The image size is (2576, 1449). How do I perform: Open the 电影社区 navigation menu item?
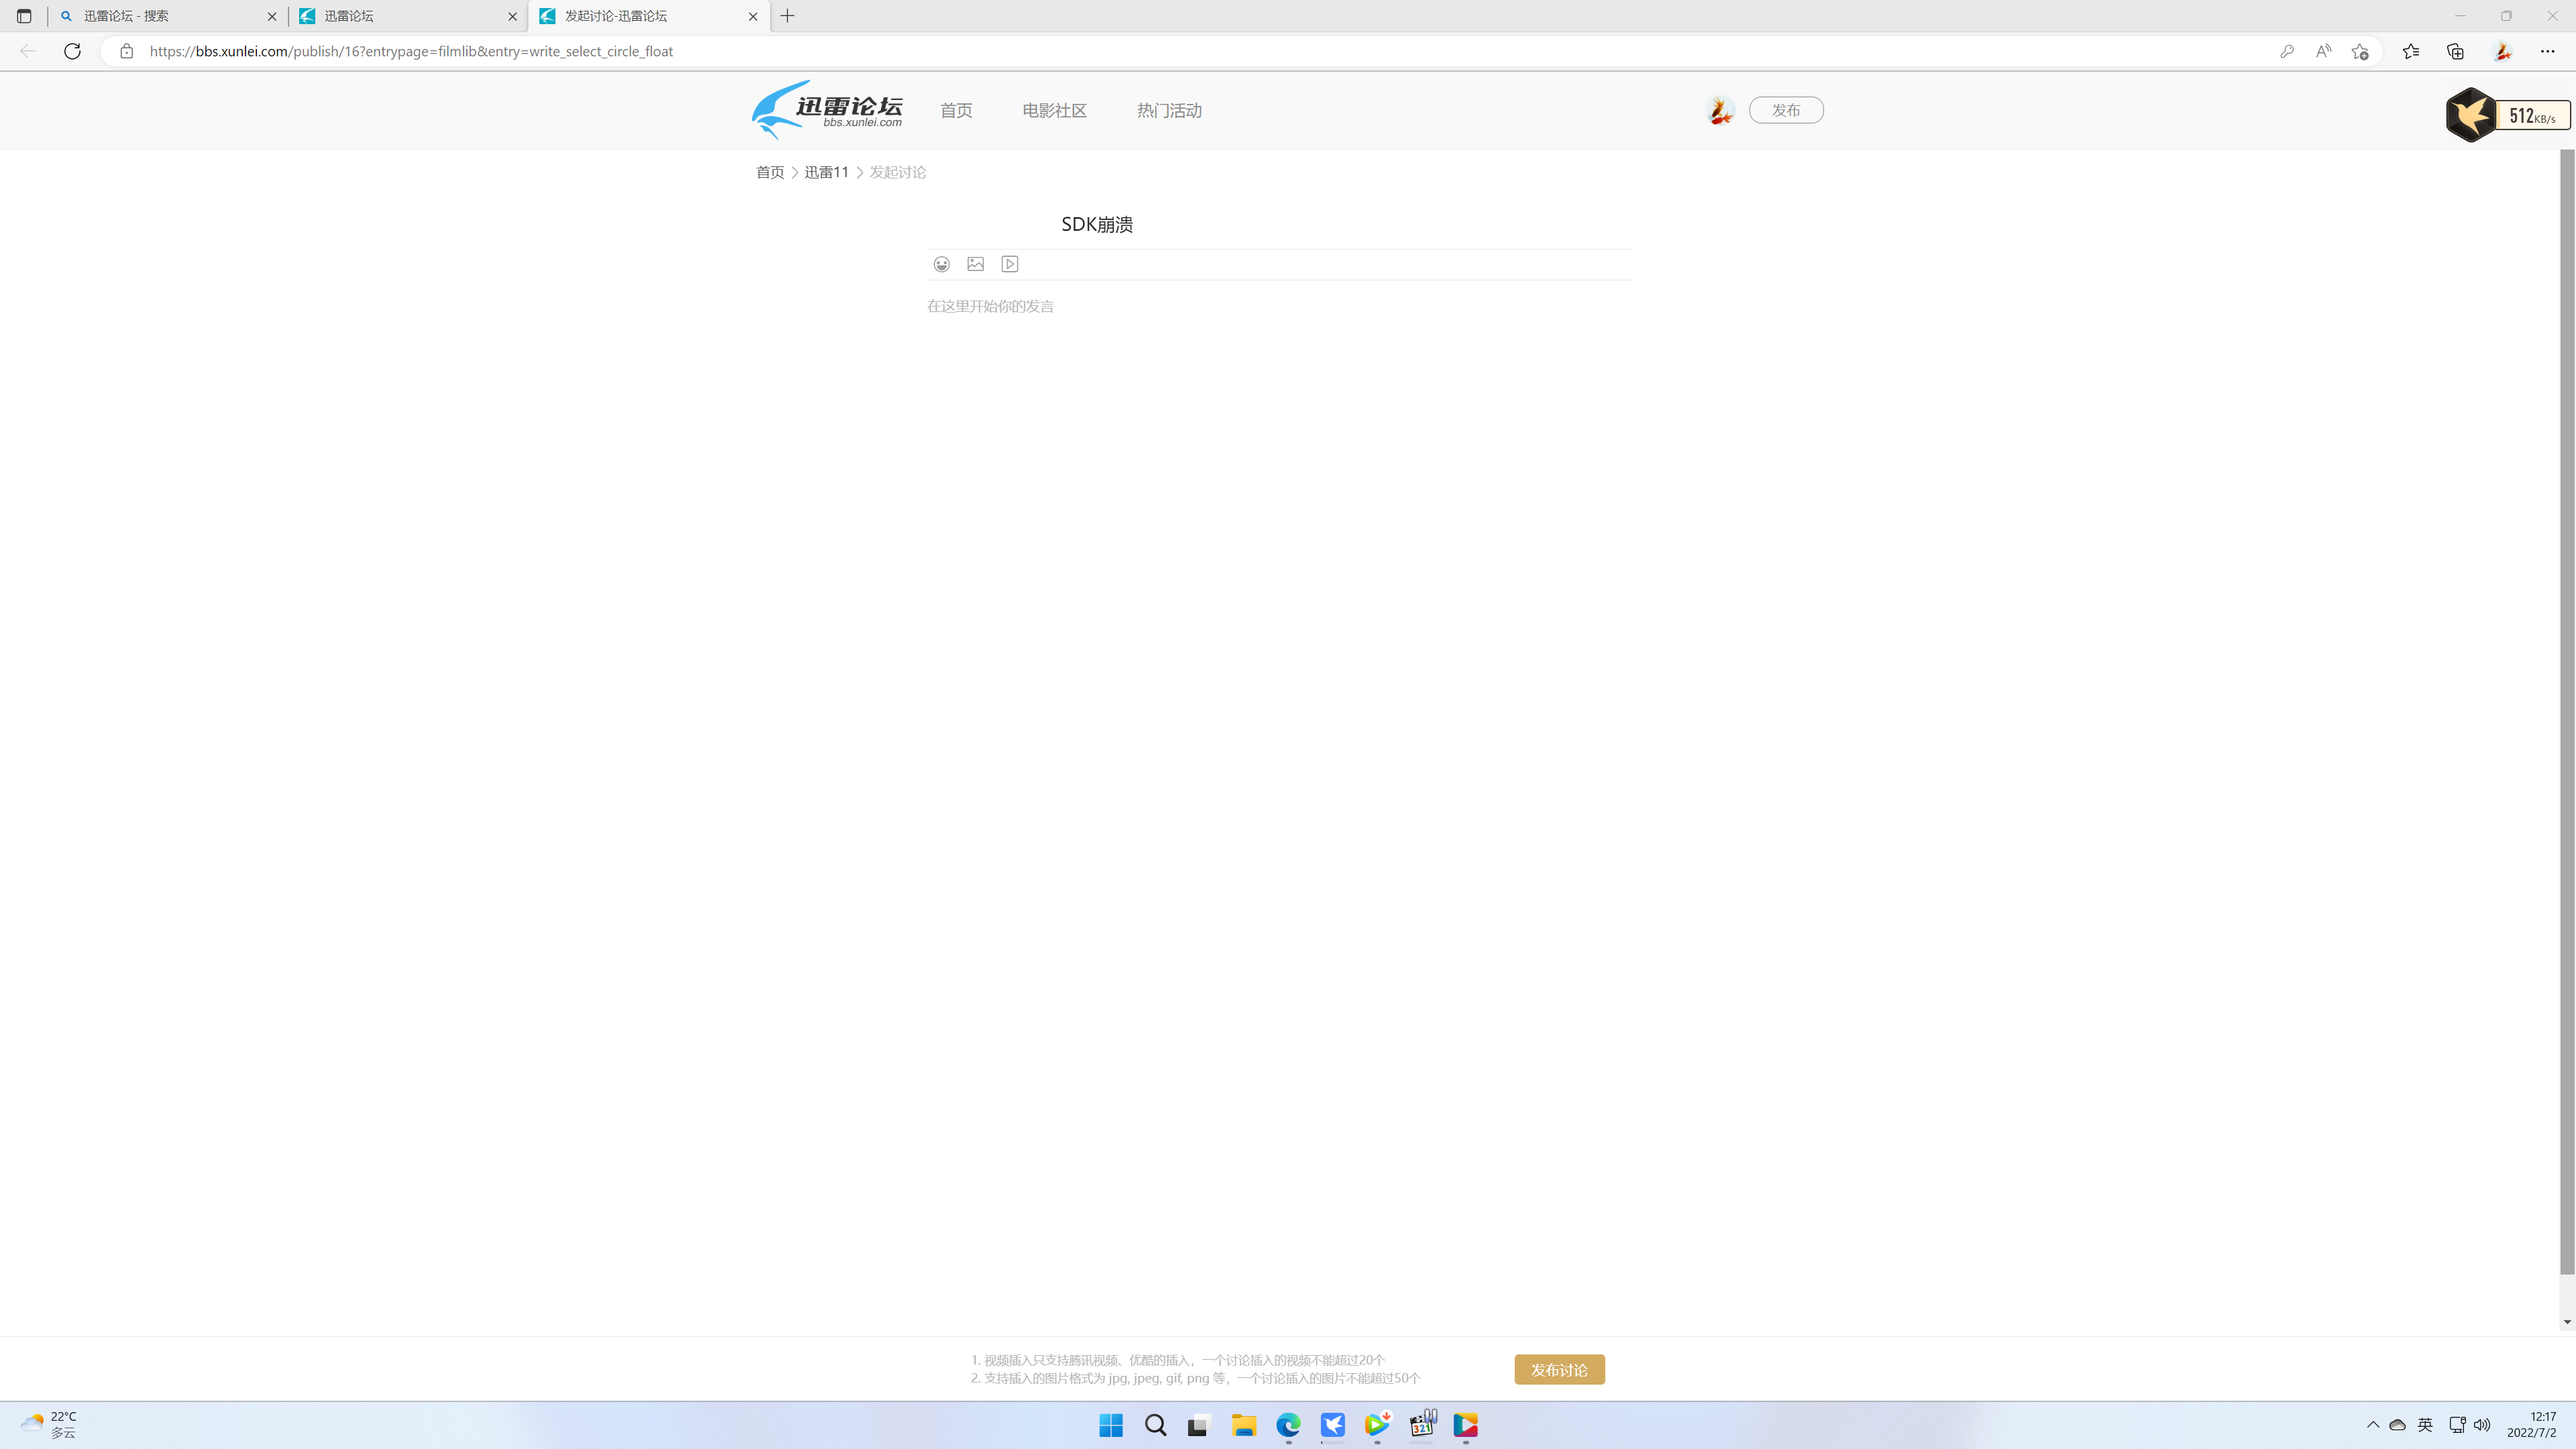point(1053,110)
